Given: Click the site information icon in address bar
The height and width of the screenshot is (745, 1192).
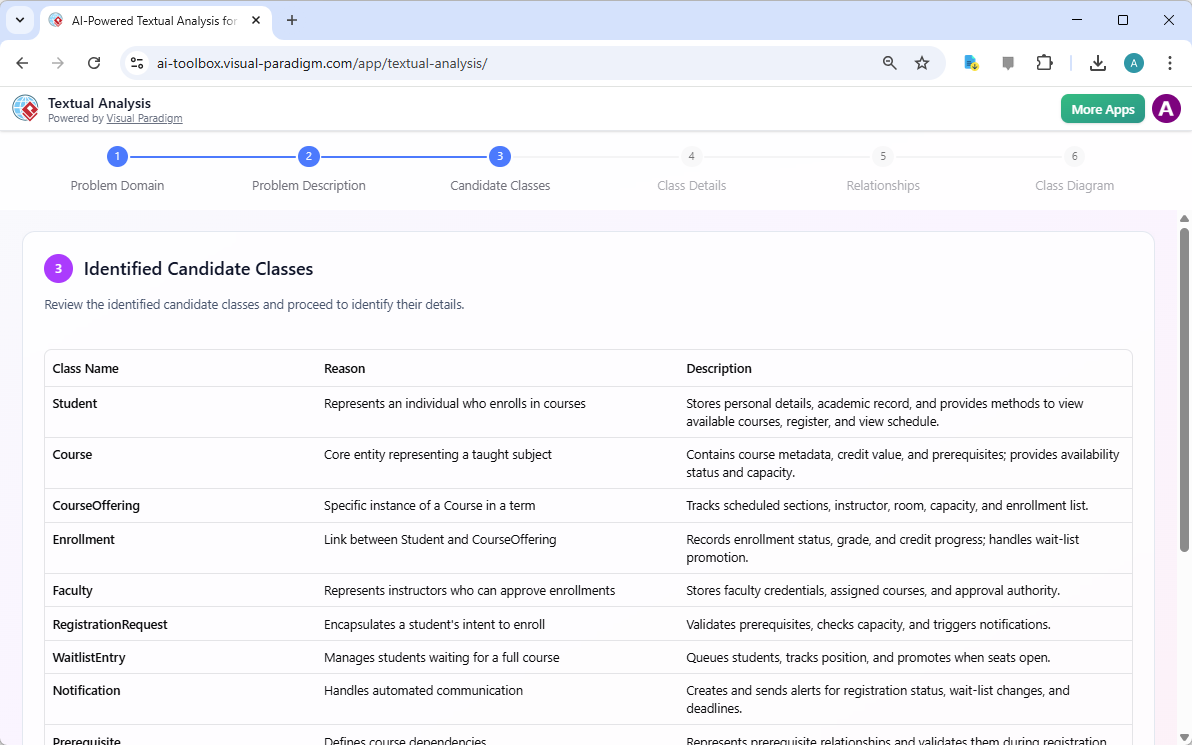Looking at the screenshot, I should pos(136,62).
